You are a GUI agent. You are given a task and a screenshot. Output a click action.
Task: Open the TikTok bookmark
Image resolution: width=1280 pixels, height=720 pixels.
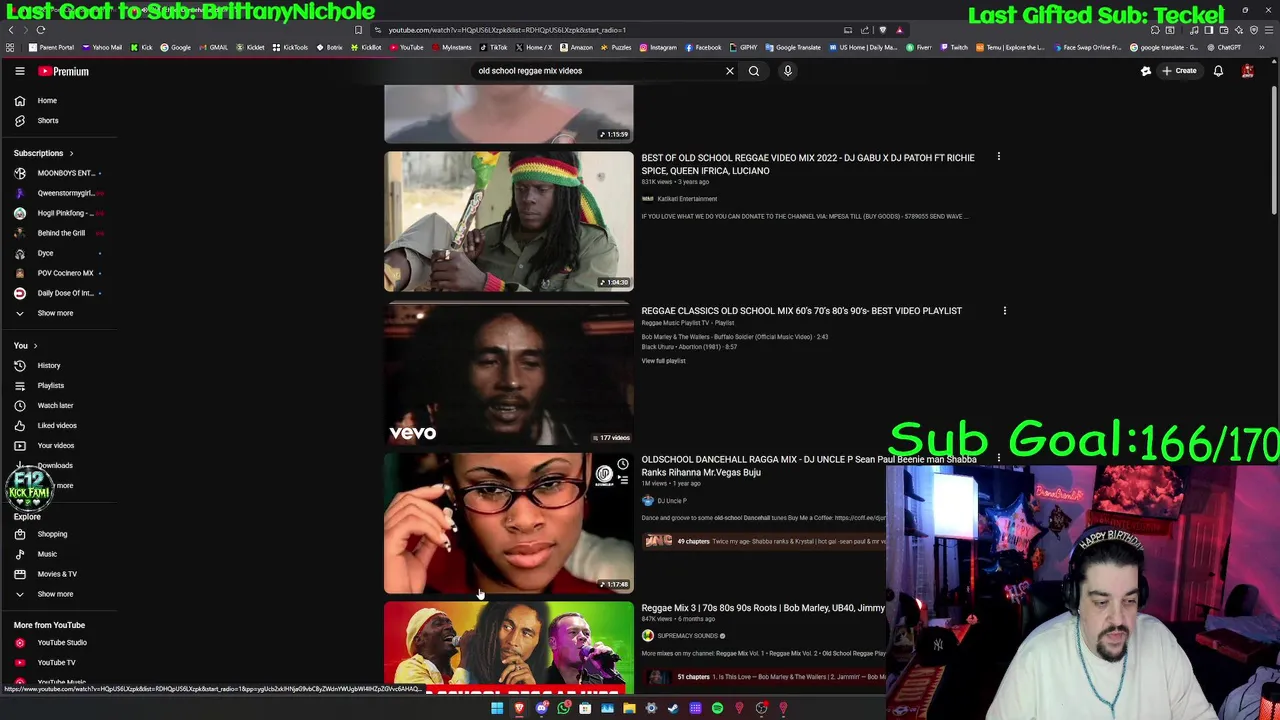pos(493,47)
